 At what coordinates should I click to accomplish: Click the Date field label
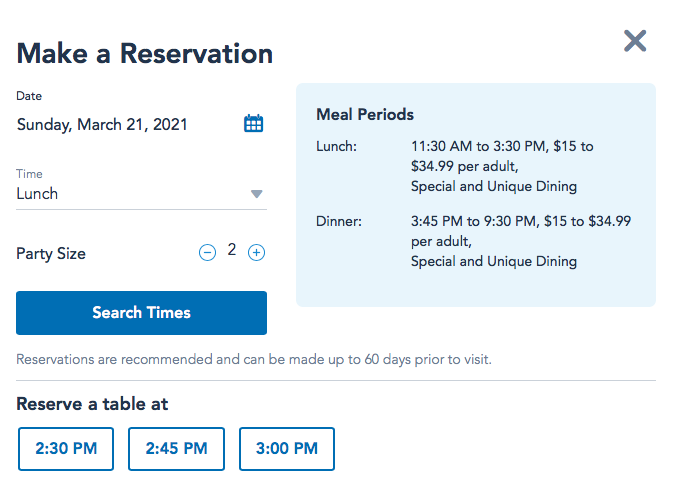pos(29,96)
